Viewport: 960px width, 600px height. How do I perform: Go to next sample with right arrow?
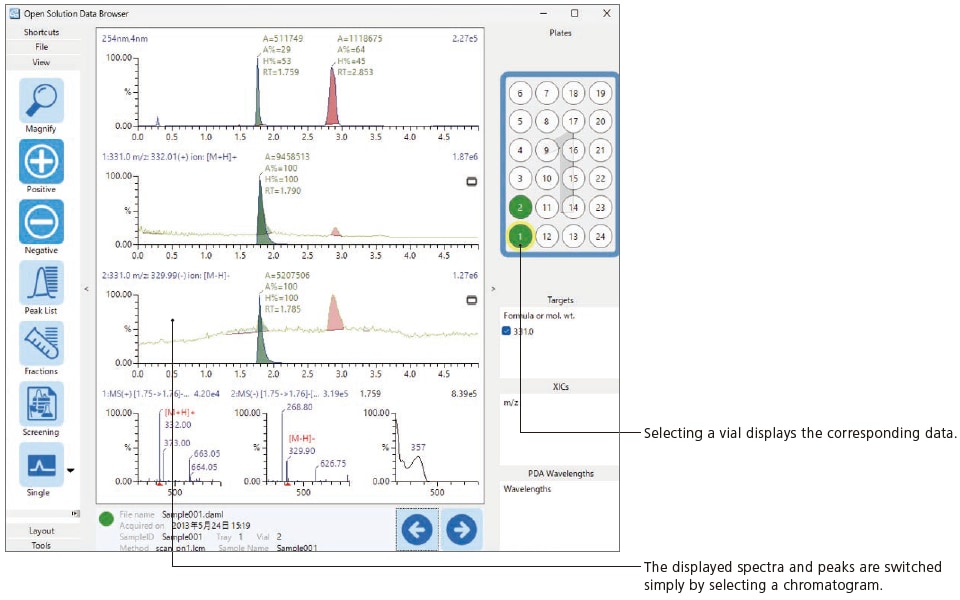(461, 529)
